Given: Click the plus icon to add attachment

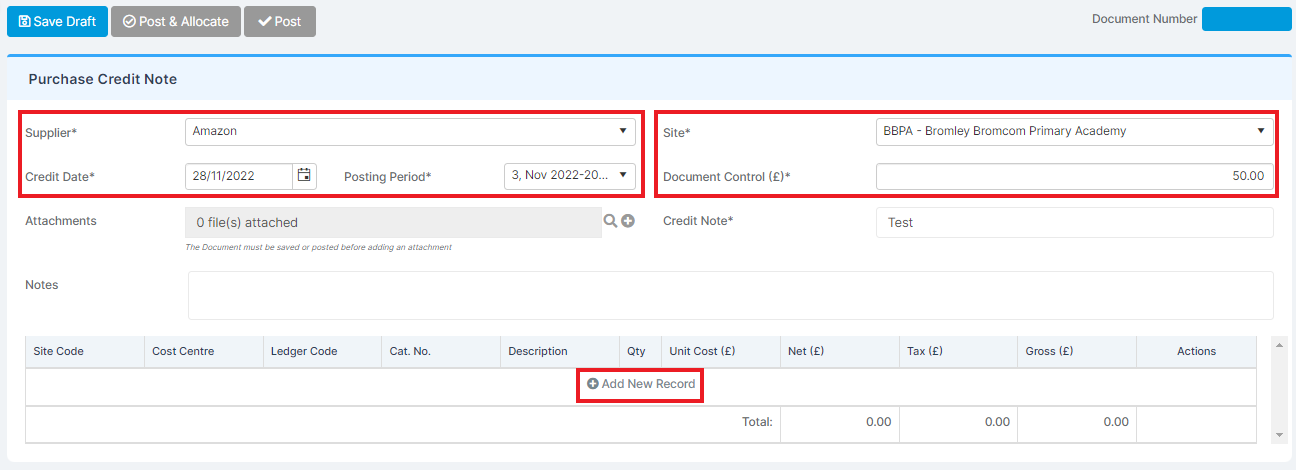Looking at the screenshot, I should pos(628,221).
